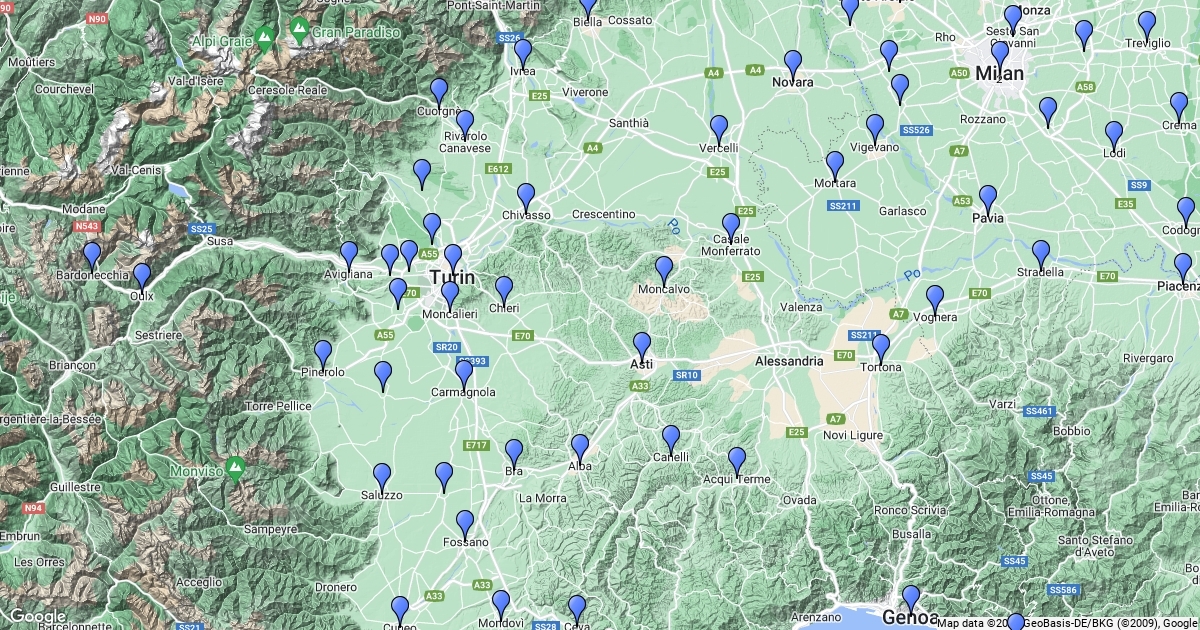Click the marker pin at Pavia
Screen dimensions: 1200x630
coord(988,201)
